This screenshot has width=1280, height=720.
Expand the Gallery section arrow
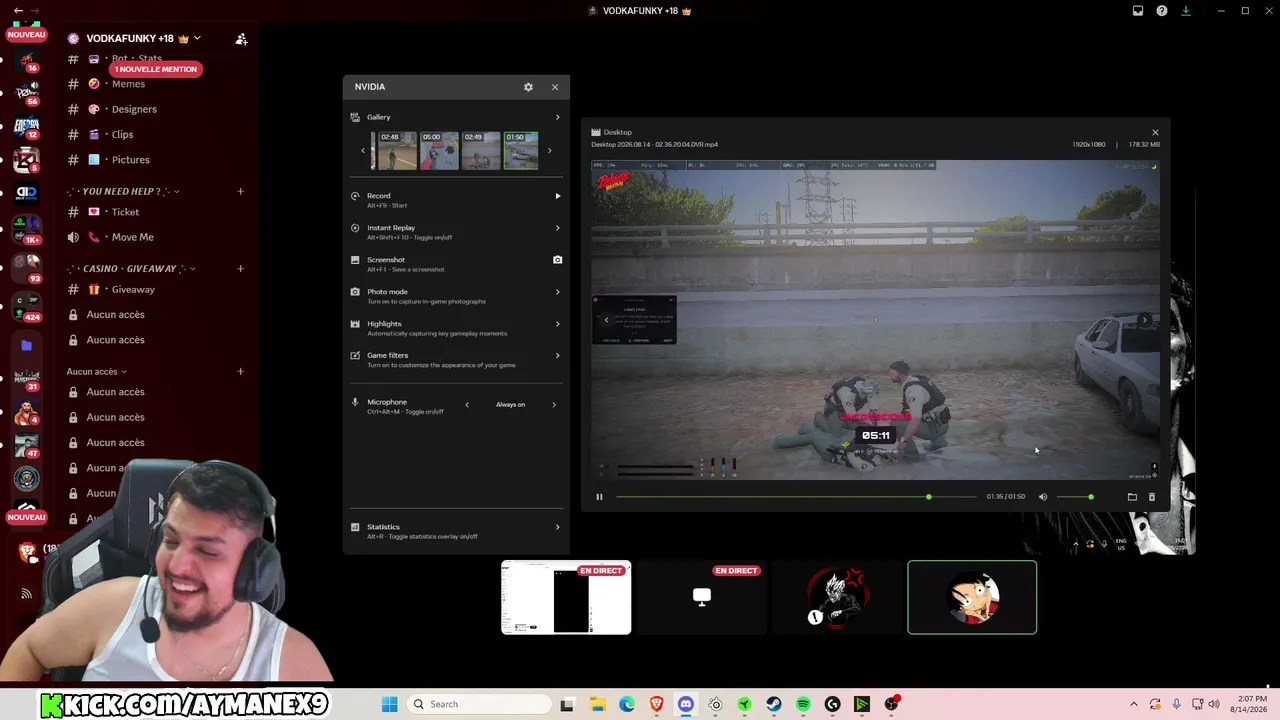coord(557,117)
